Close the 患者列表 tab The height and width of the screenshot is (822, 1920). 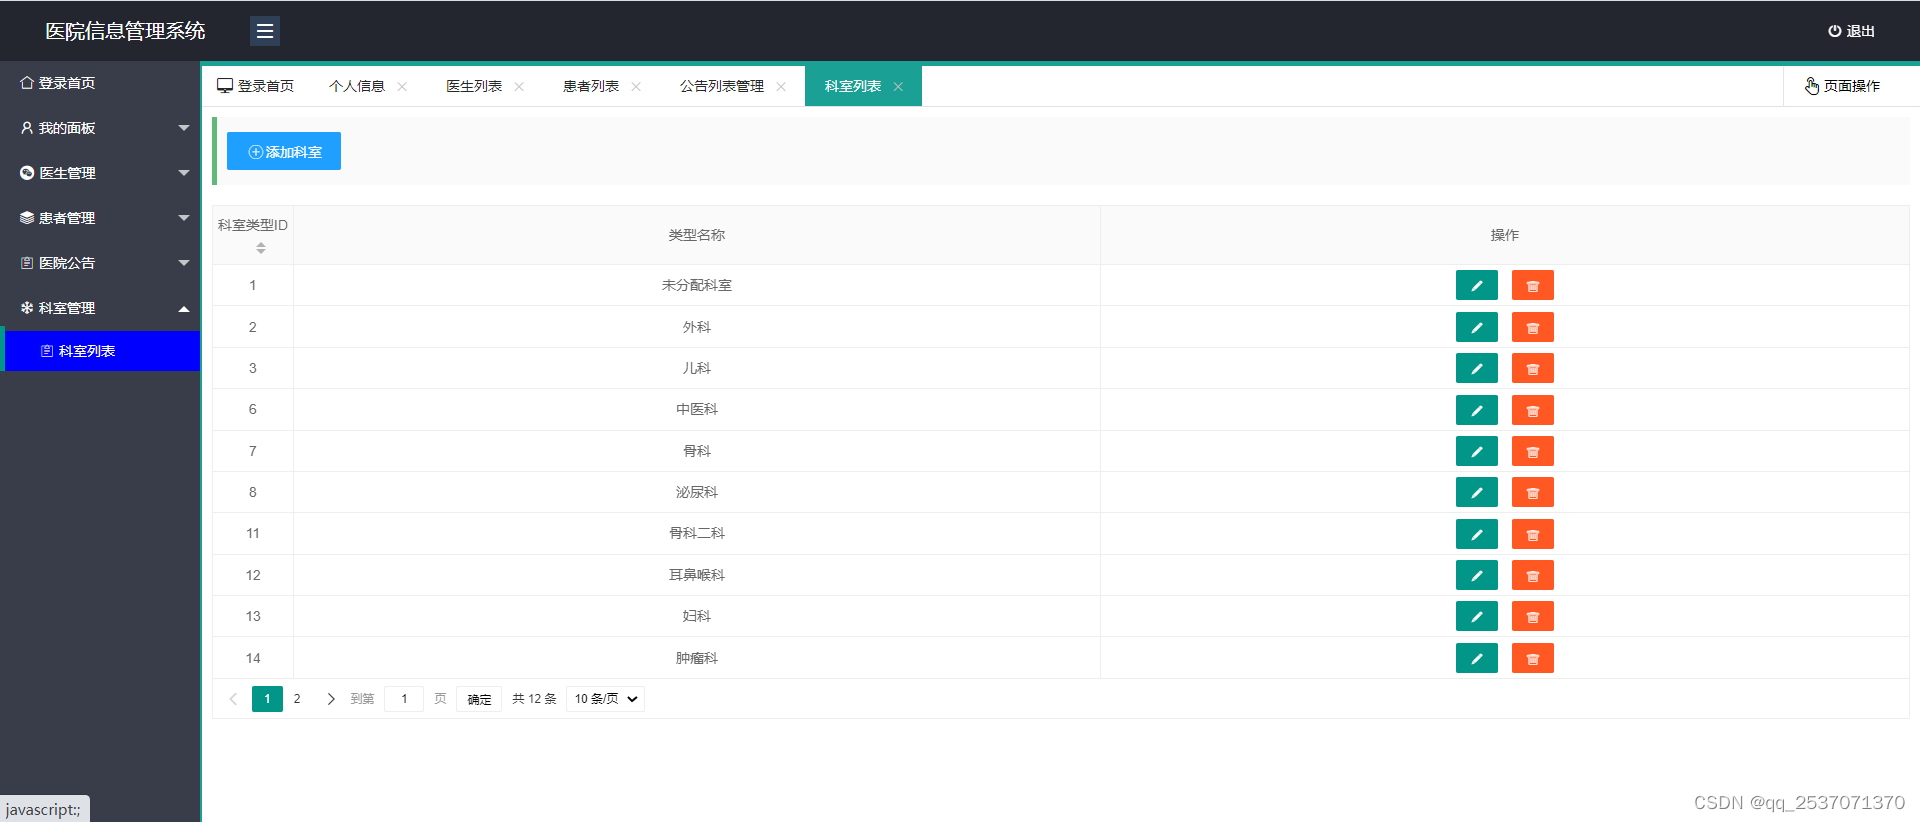pyautogui.click(x=636, y=87)
